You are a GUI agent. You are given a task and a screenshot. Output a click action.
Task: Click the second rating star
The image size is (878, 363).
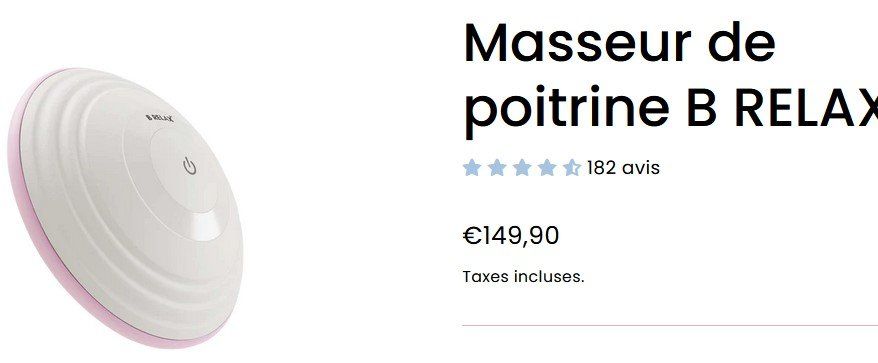pos(497,167)
